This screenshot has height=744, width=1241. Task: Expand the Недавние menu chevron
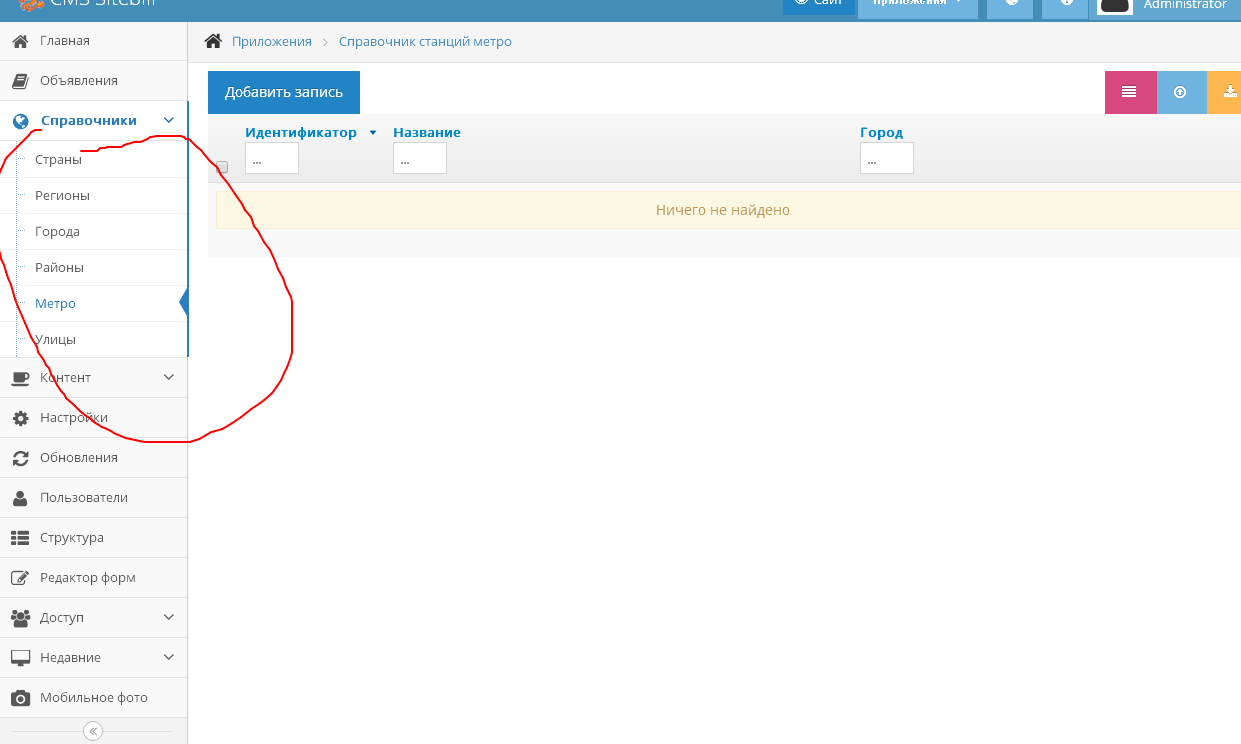click(x=169, y=657)
